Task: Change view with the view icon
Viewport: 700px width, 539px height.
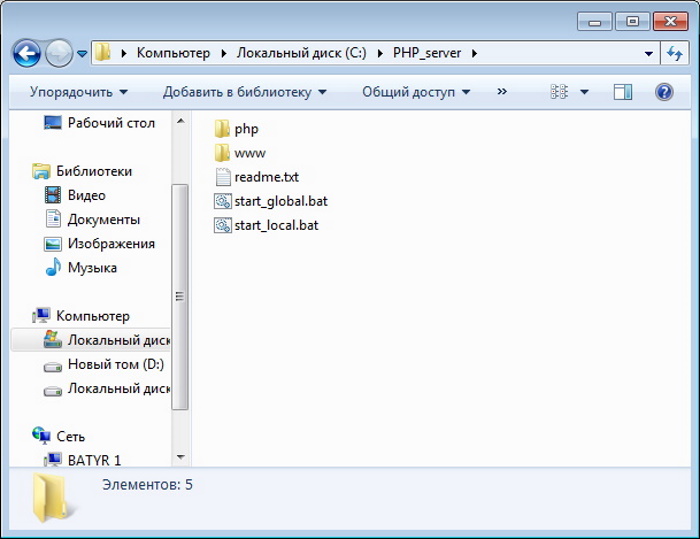Action: click(x=559, y=92)
